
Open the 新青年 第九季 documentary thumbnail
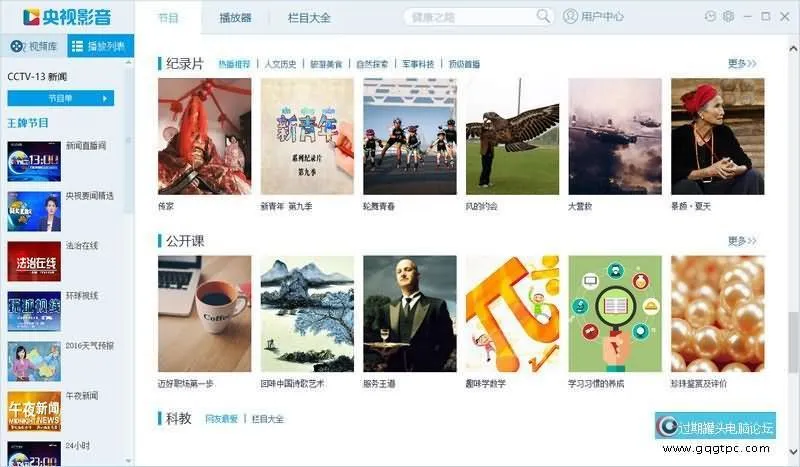click(307, 136)
